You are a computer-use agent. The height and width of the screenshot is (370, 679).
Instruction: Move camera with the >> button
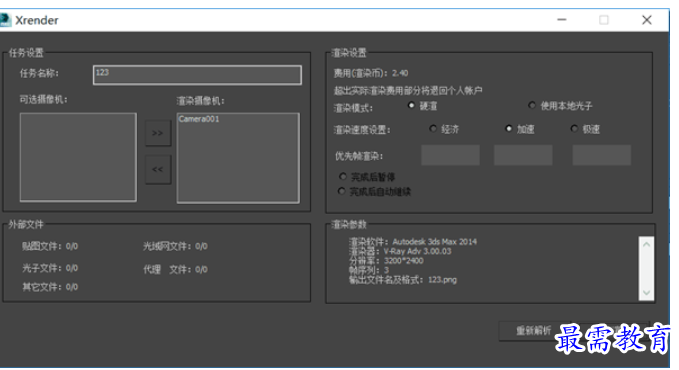tap(158, 133)
